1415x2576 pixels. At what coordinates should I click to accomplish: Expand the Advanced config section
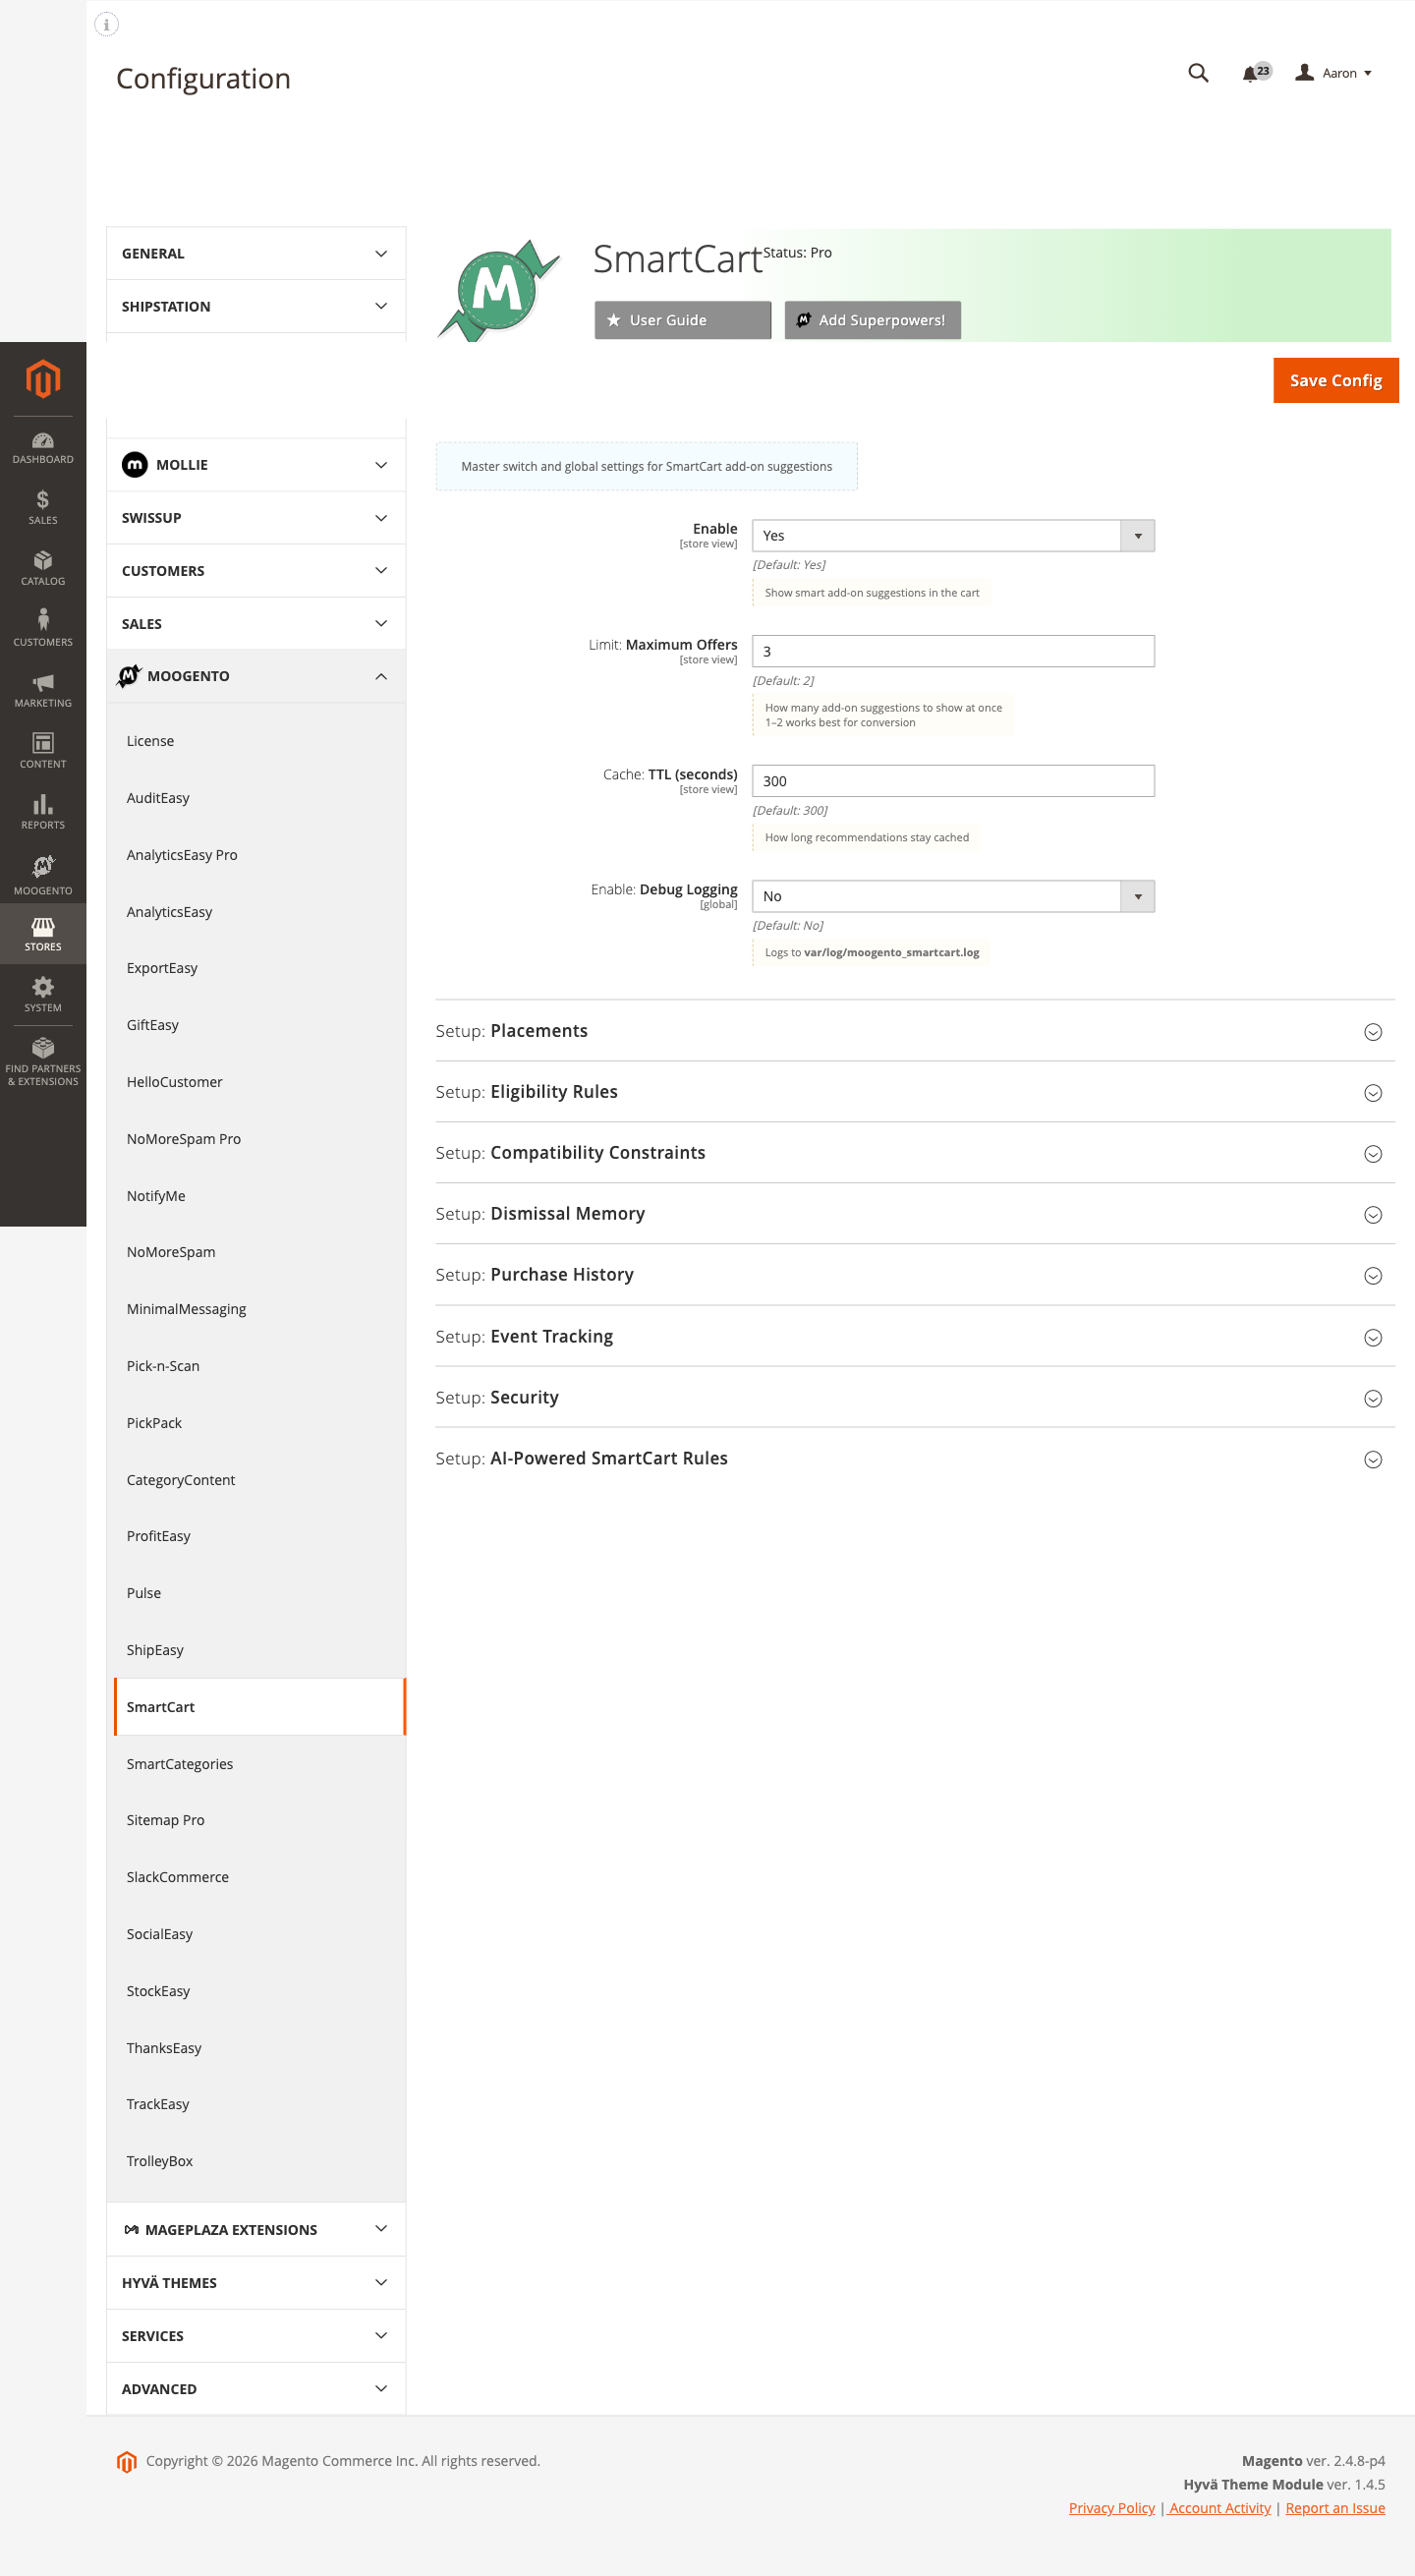[256, 2389]
